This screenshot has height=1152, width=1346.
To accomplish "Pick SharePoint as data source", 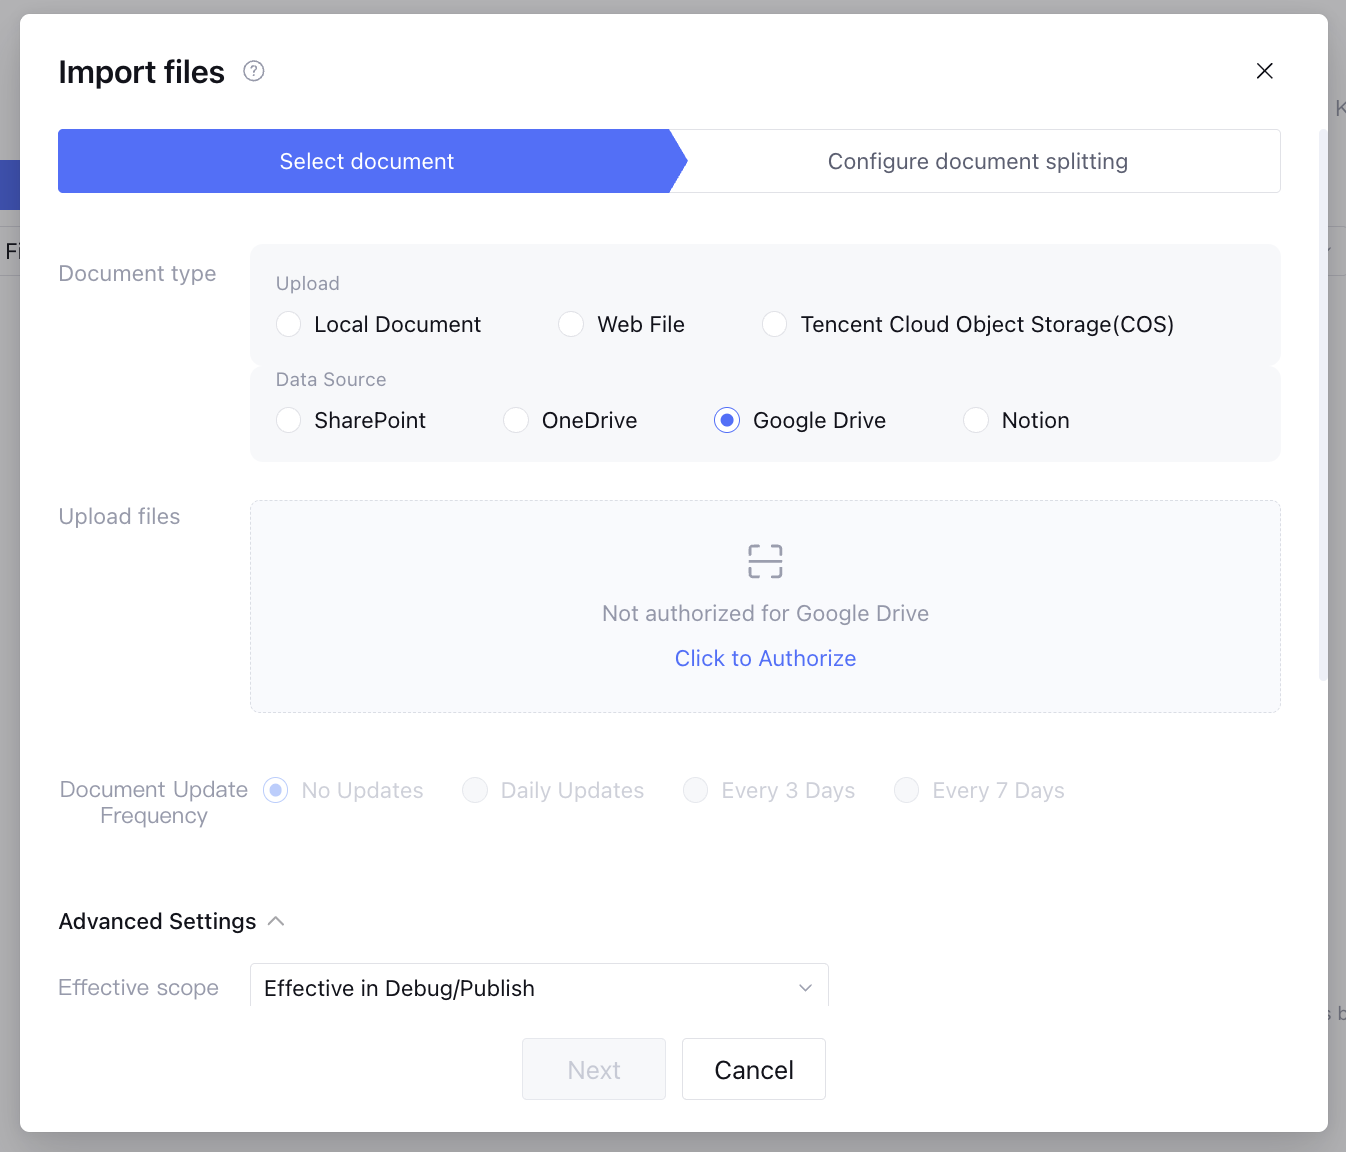I will pos(289,420).
